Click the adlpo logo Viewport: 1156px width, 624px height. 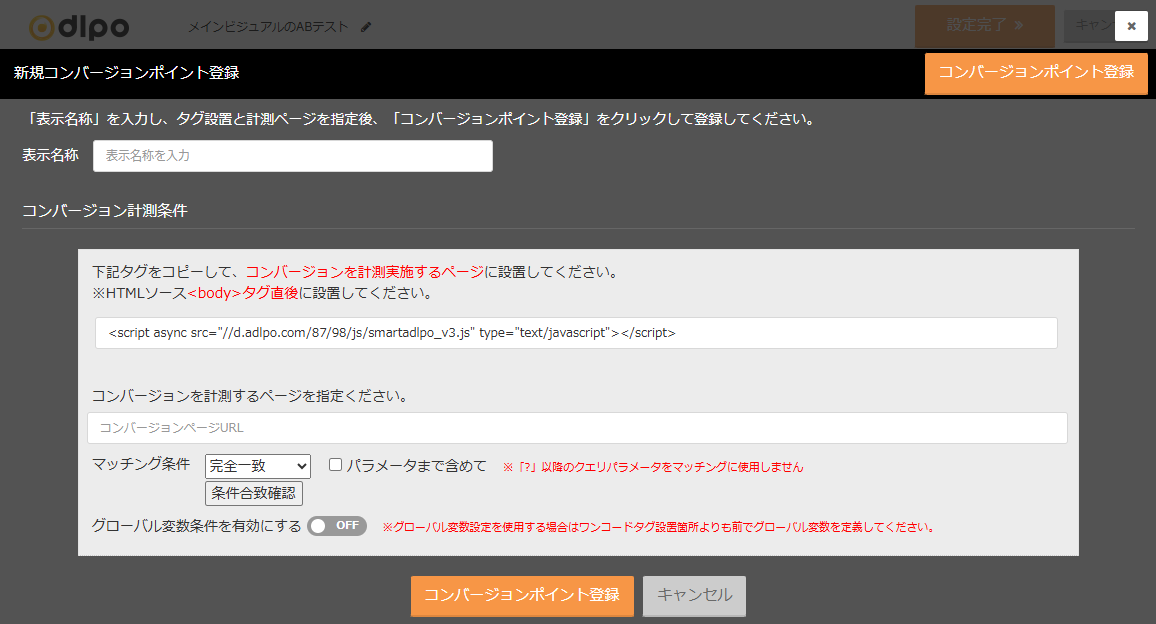pyautogui.click(x=79, y=27)
